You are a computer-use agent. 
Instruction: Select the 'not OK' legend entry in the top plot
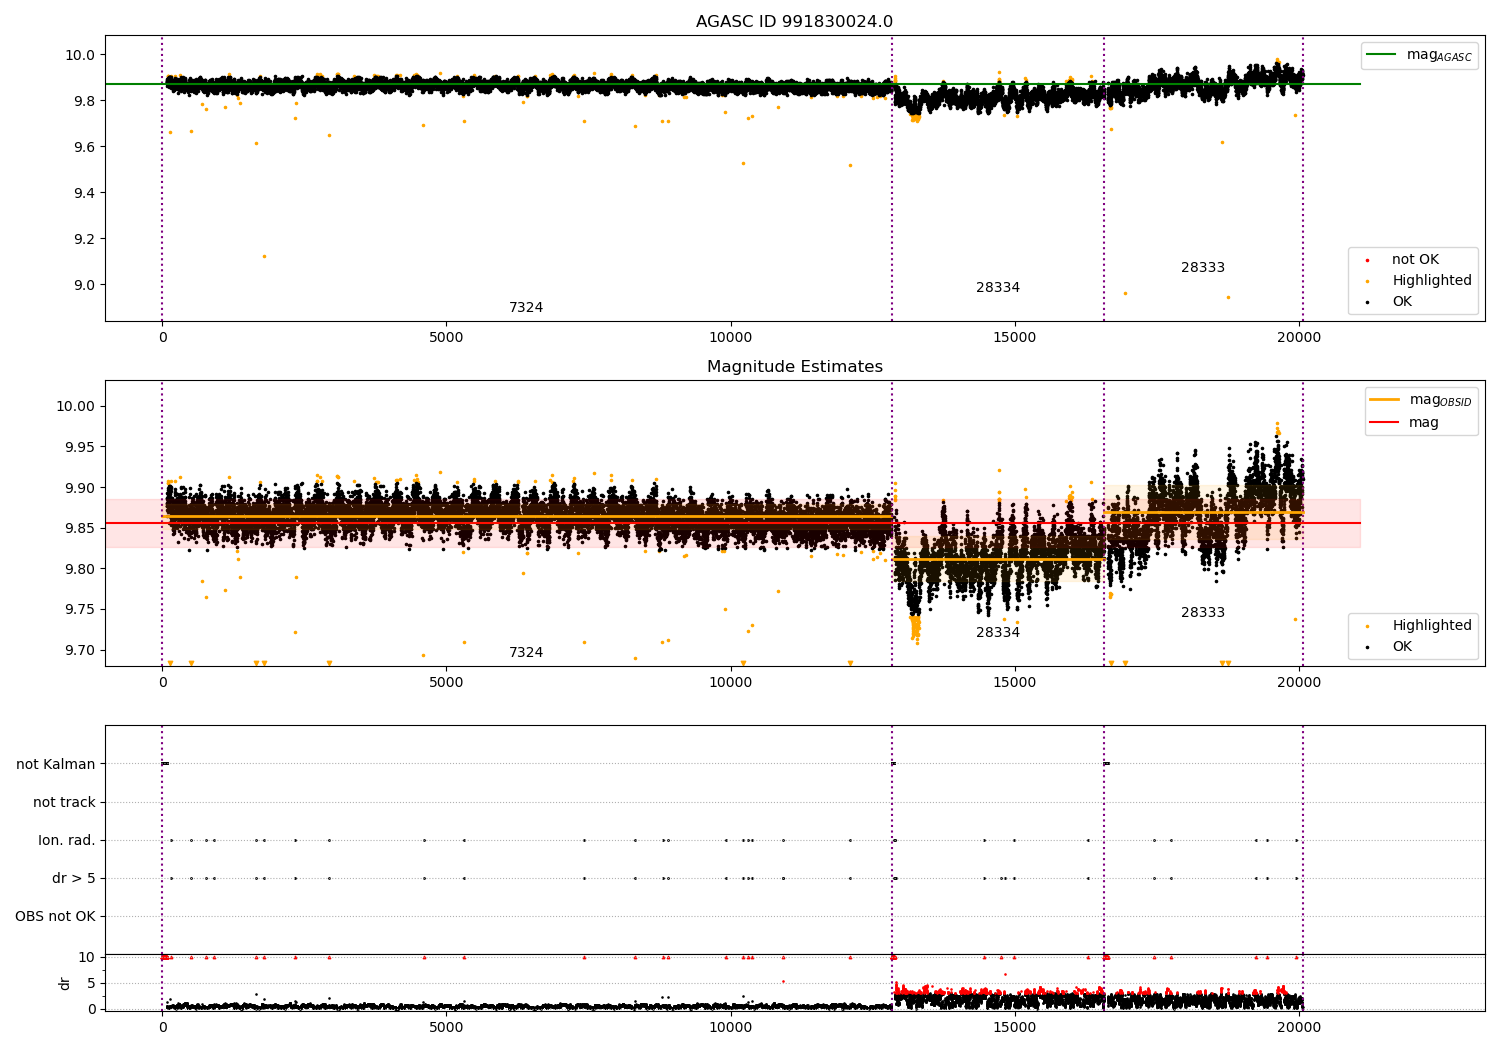point(1415,260)
